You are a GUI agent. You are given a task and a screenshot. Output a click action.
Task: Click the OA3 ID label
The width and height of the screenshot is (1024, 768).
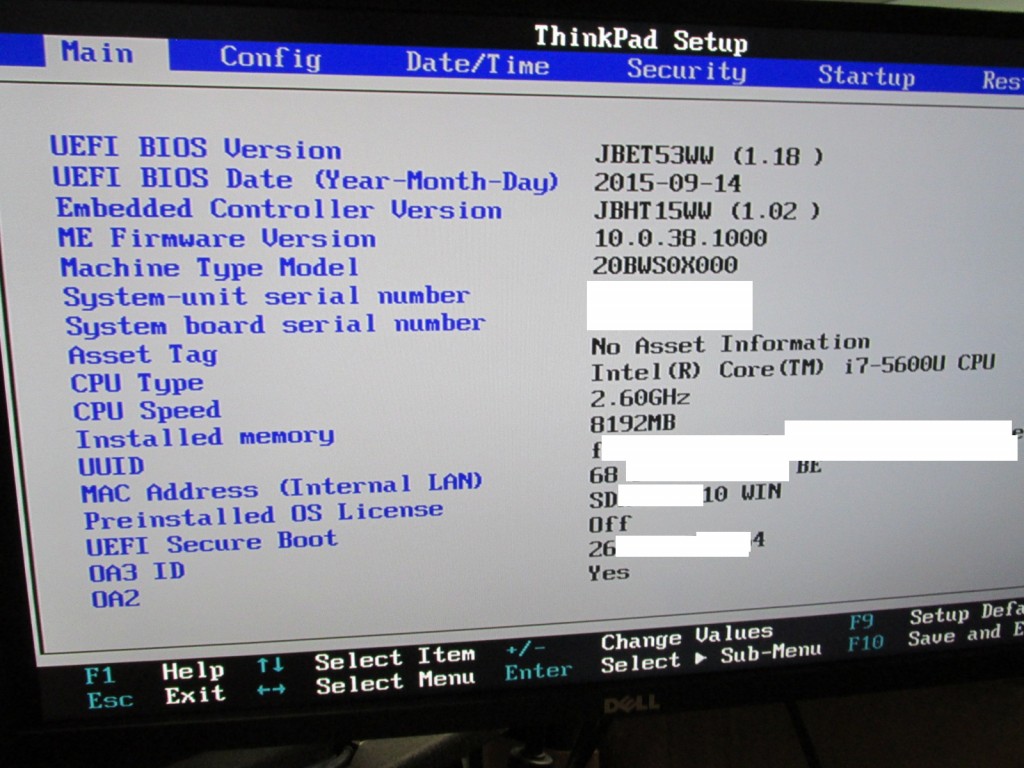pyautogui.click(x=137, y=572)
